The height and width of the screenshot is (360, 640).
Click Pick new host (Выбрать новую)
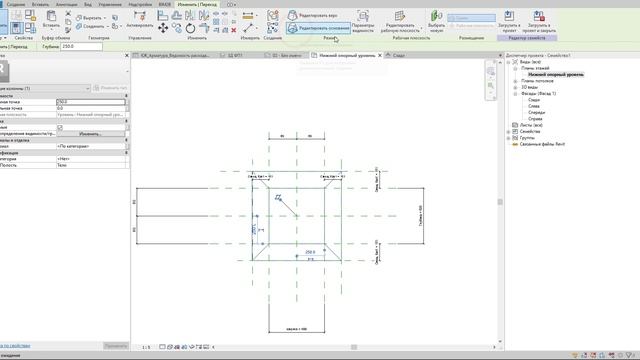(x=436, y=22)
